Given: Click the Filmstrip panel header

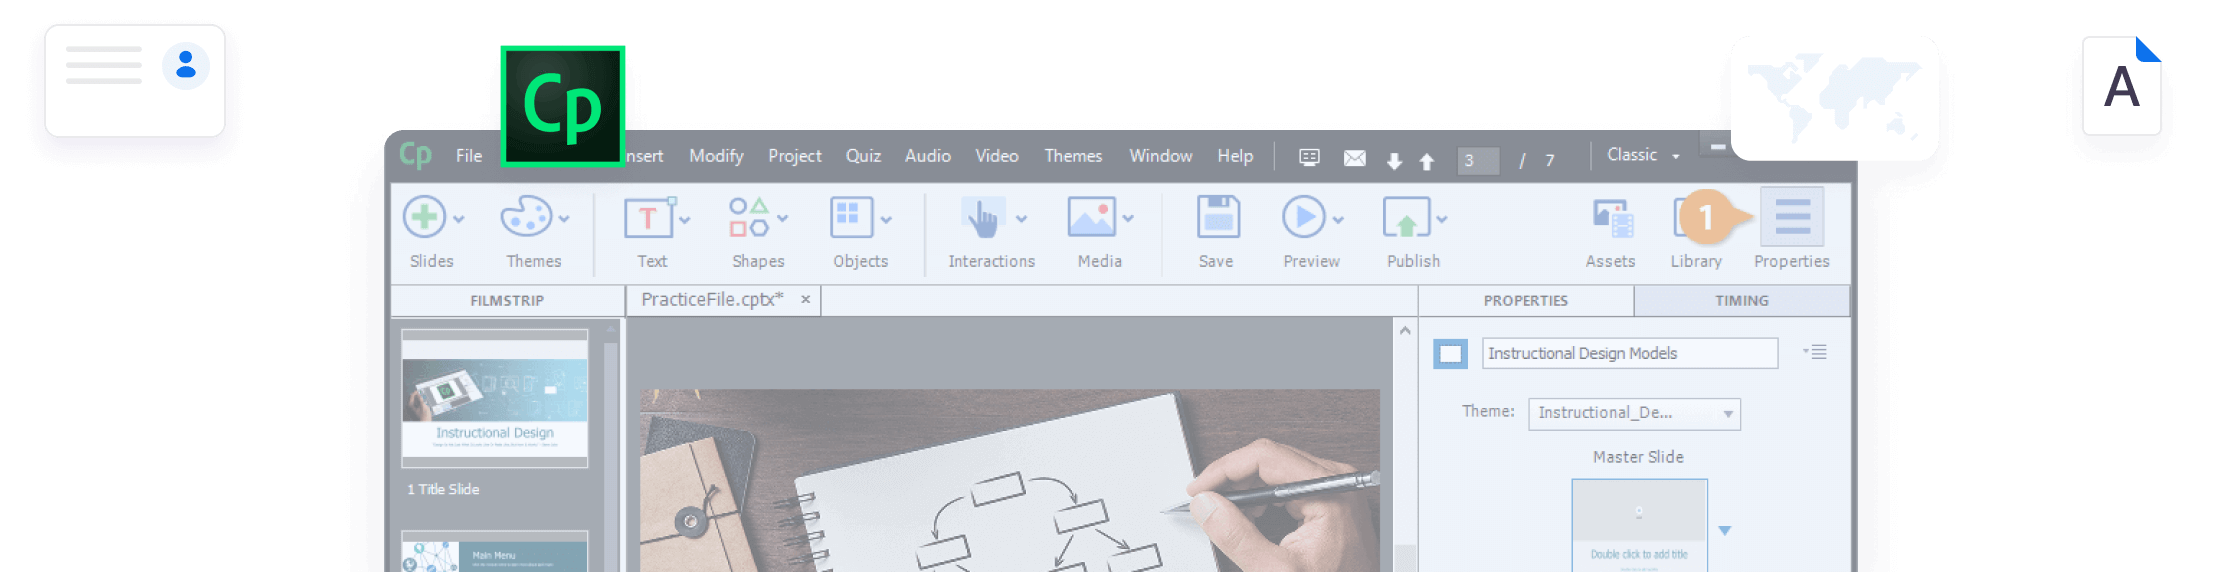Looking at the screenshot, I should click(507, 301).
